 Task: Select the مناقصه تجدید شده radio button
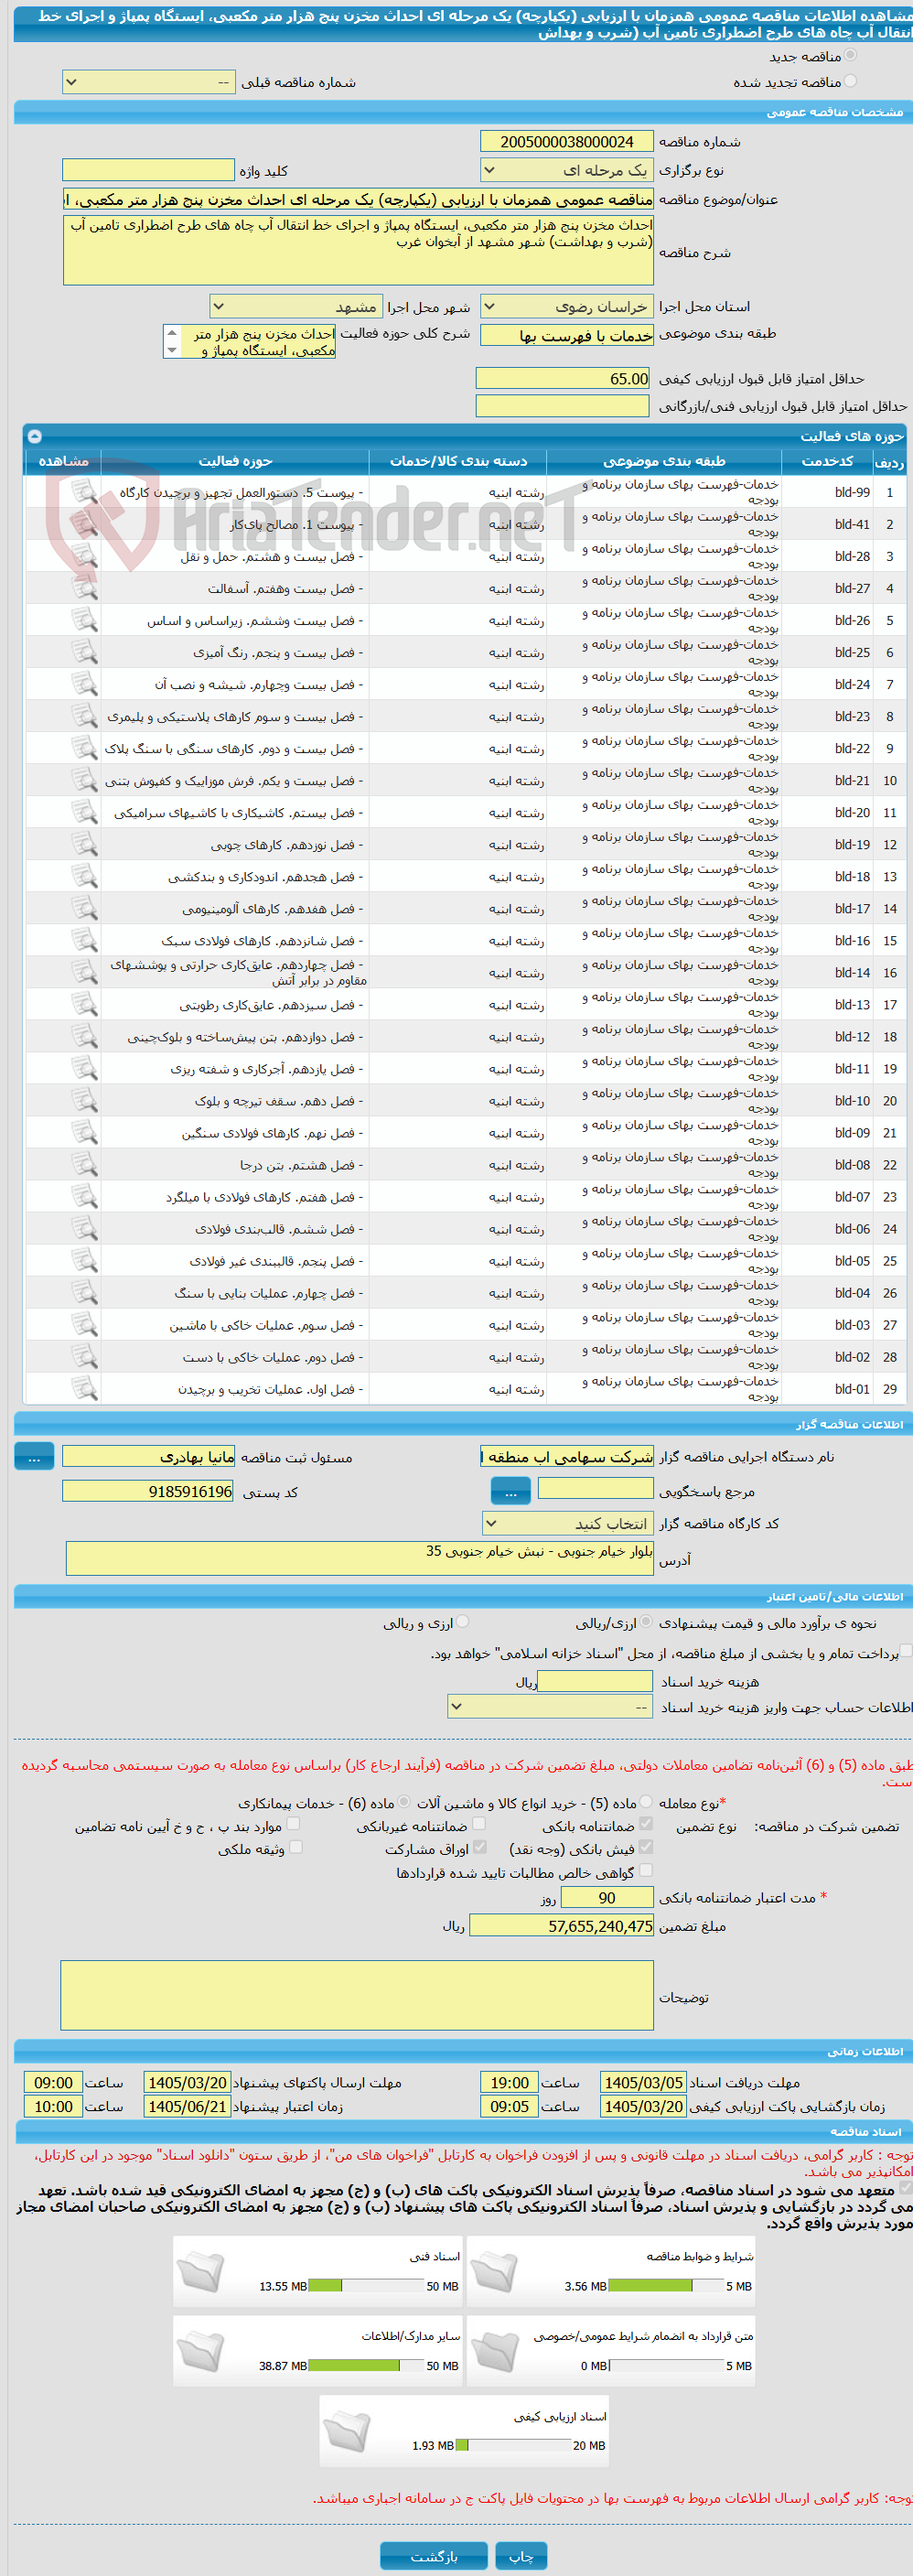tap(850, 81)
